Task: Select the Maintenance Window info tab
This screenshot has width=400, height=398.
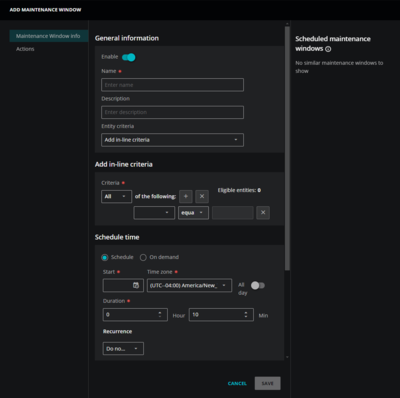Action: click(49, 36)
